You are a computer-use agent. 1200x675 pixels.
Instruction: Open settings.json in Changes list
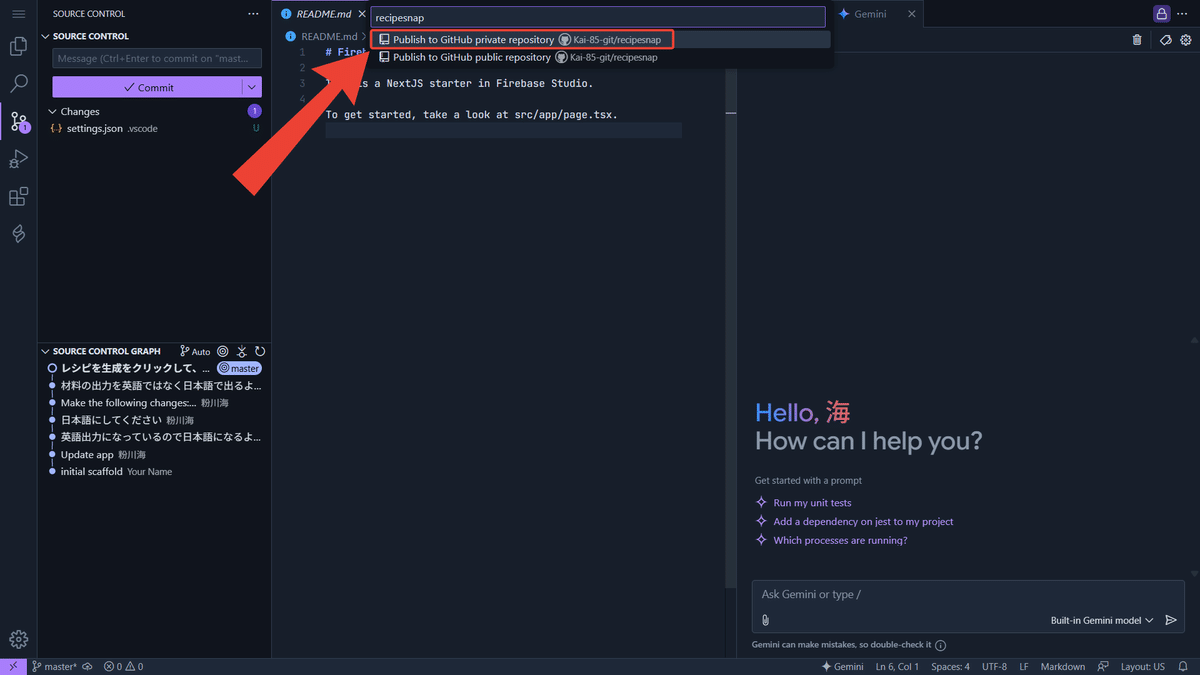pyautogui.click(x=154, y=129)
